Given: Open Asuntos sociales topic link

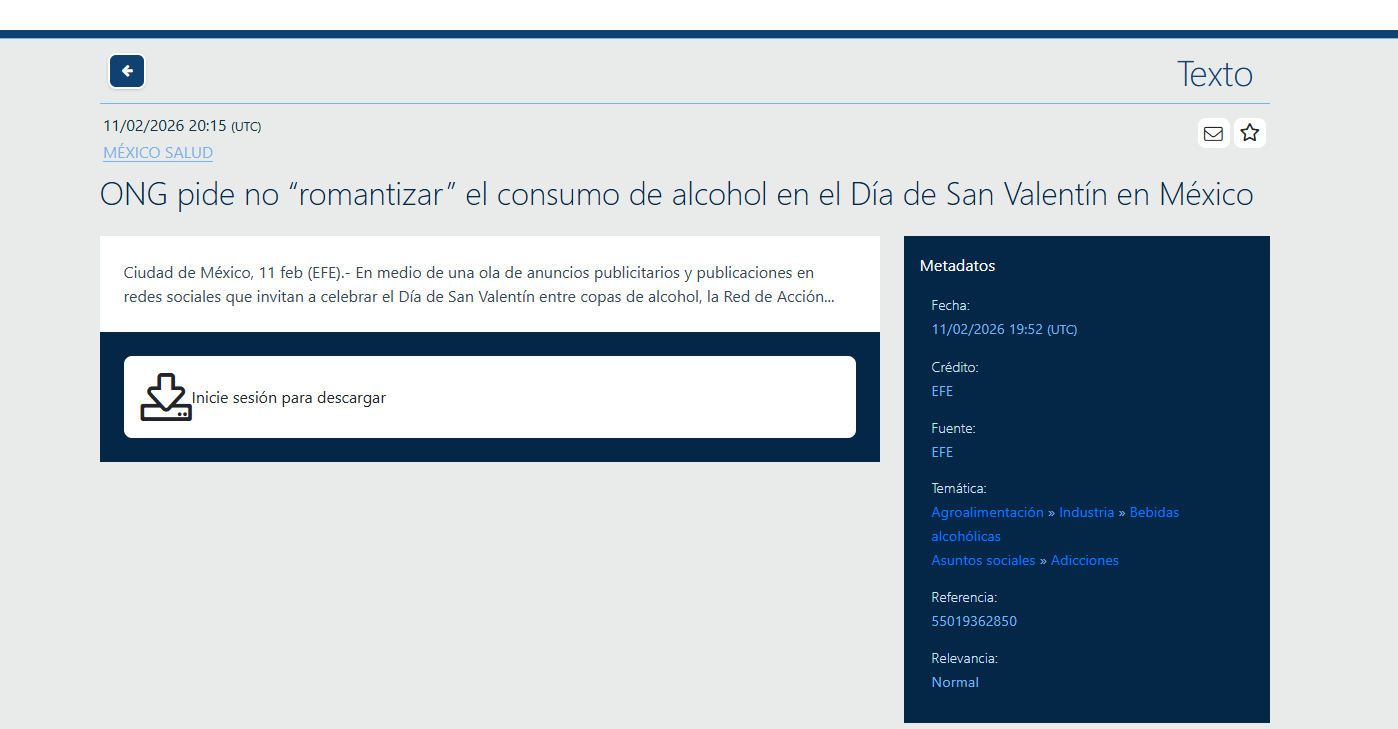Looking at the screenshot, I should pyautogui.click(x=983, y=560).
